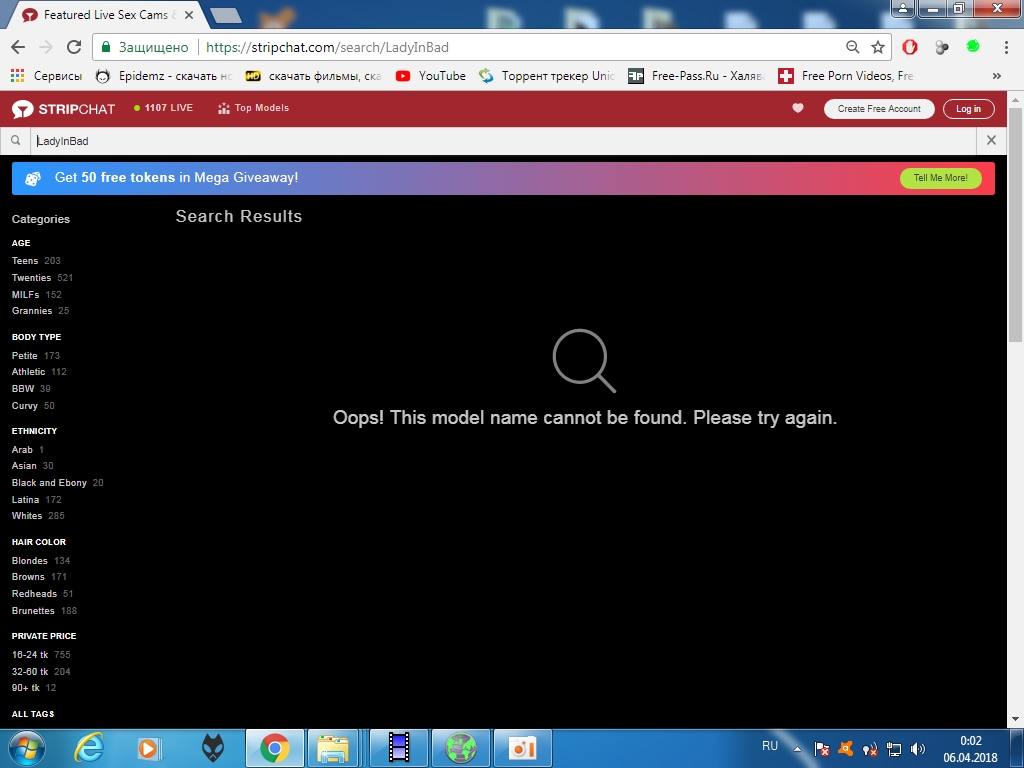Viewport: 1024px width, 768px height.
Task: Open the Free-Pass.Ru bookmark
Action: click(696, 76)
